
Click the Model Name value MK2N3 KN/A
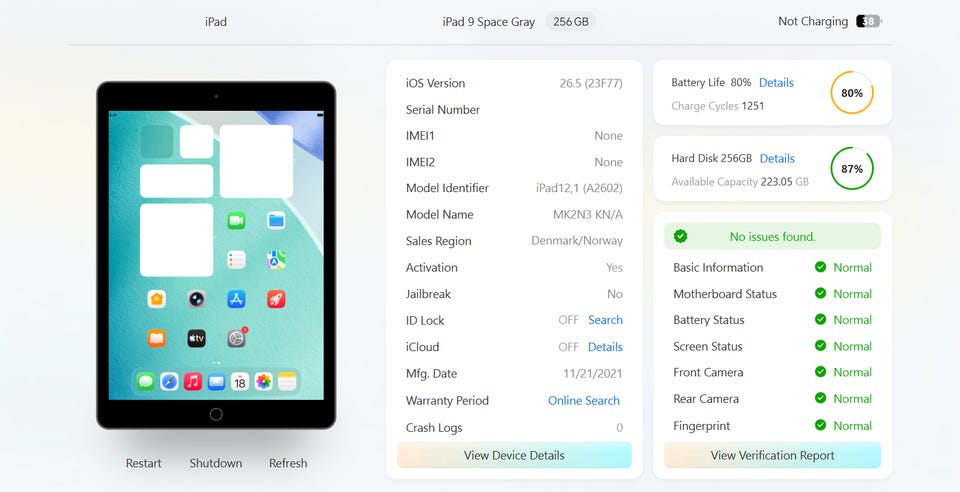(x=588, y=215)
